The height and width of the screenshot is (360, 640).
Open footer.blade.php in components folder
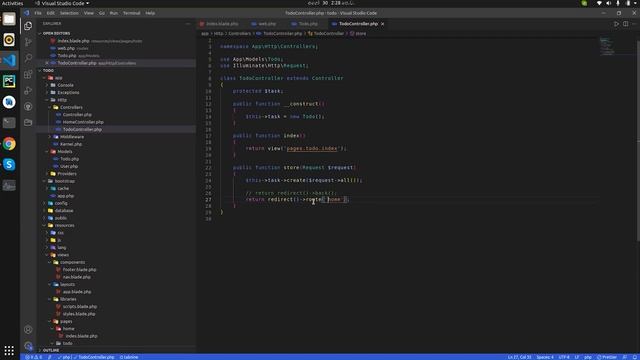pyautogui.click(x=79, y=269)
